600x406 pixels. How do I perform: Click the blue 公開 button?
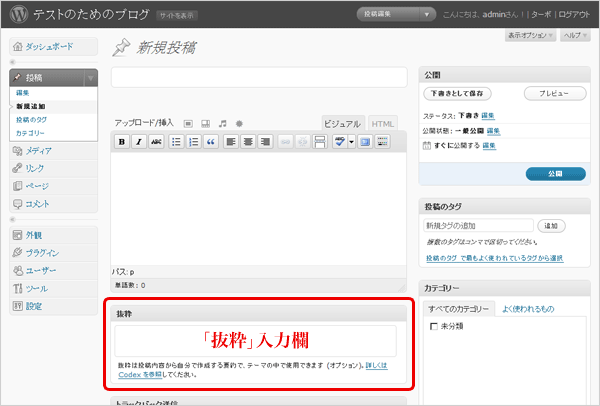(x=556, y=174)
